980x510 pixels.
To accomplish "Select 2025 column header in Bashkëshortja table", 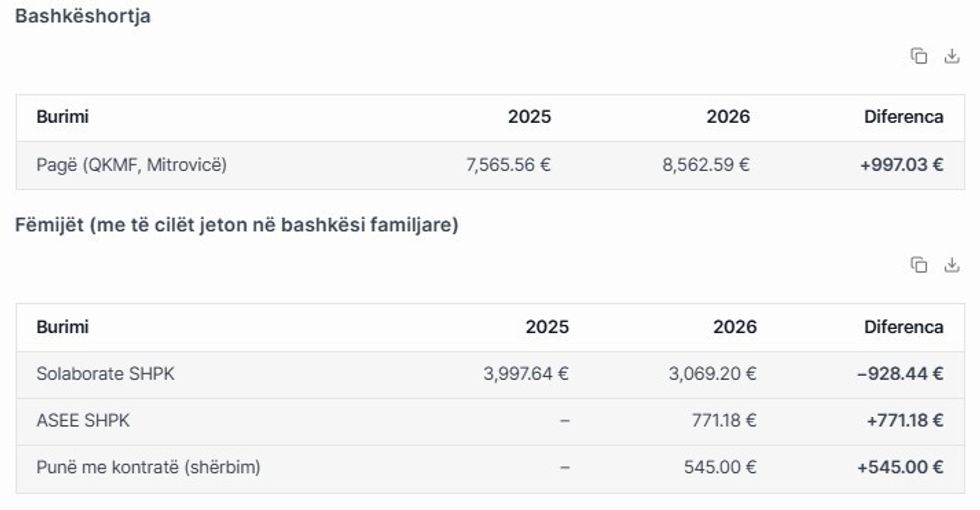I will pyautogui.click(x=529, y=117).
